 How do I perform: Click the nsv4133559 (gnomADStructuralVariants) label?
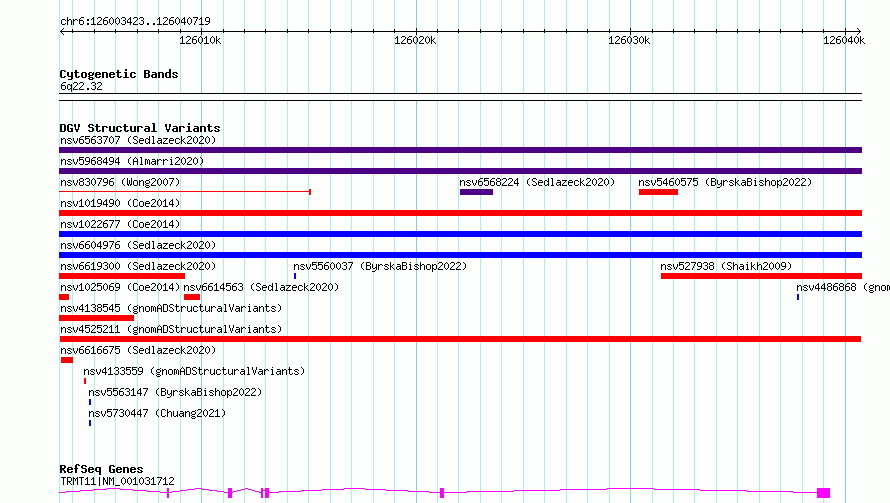[x=194, y=371]
